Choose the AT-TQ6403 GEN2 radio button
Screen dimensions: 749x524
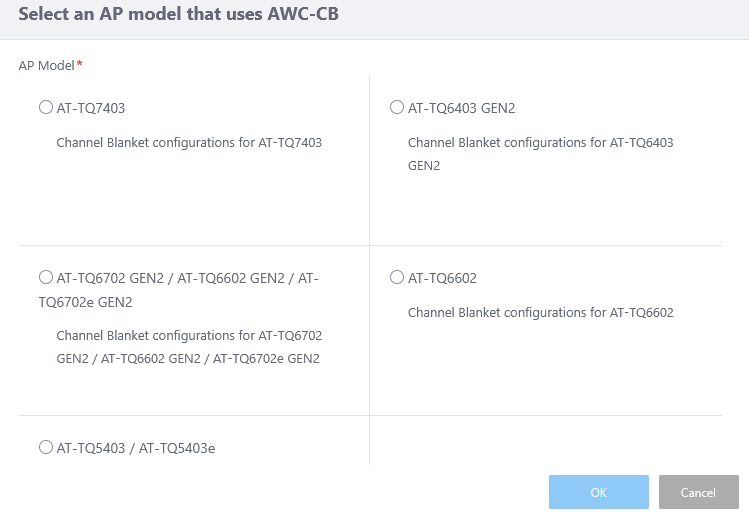point(397,107)
